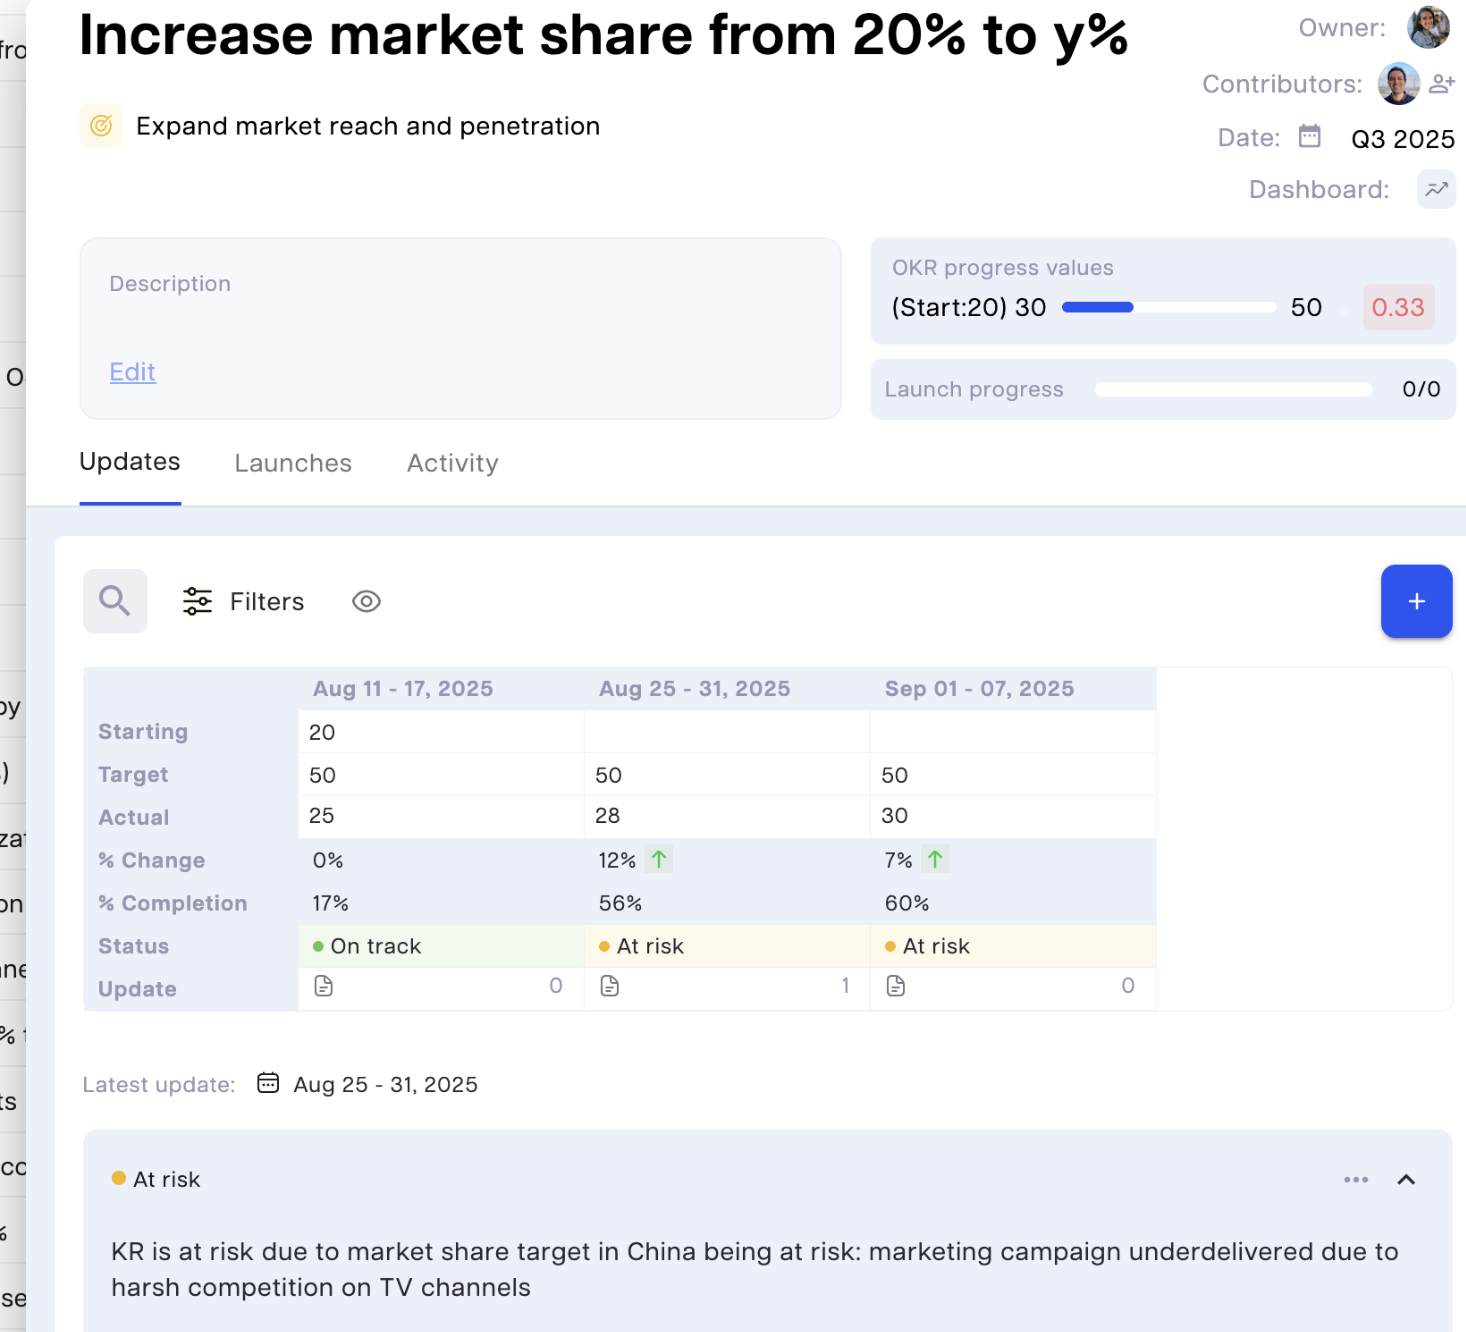
Task: Open update note for Aug 11 - 17
Action: [324, 986]
